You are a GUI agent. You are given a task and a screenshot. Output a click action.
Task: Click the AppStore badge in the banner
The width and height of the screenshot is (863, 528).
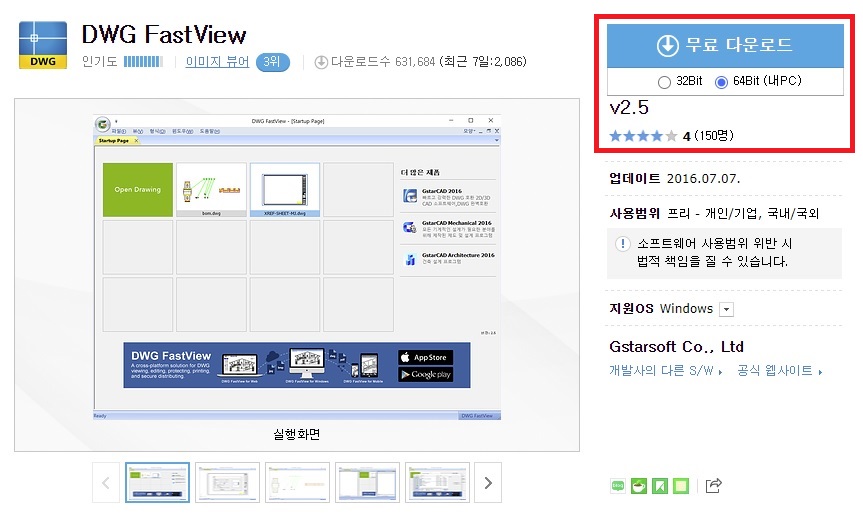click(425, 357)
